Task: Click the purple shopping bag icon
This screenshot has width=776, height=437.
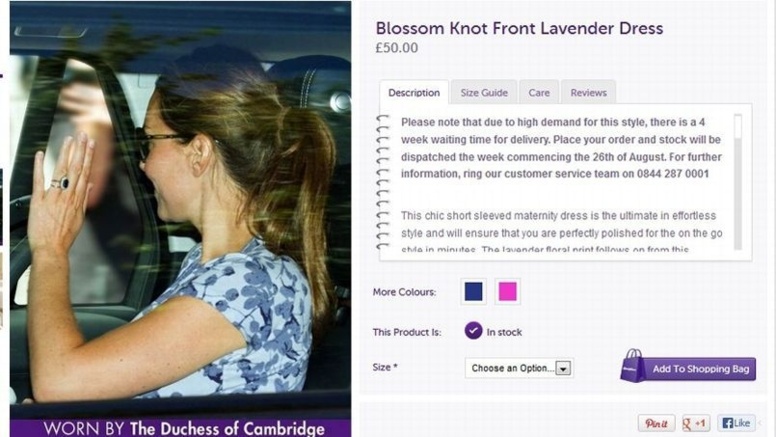Action: [632, 366]
